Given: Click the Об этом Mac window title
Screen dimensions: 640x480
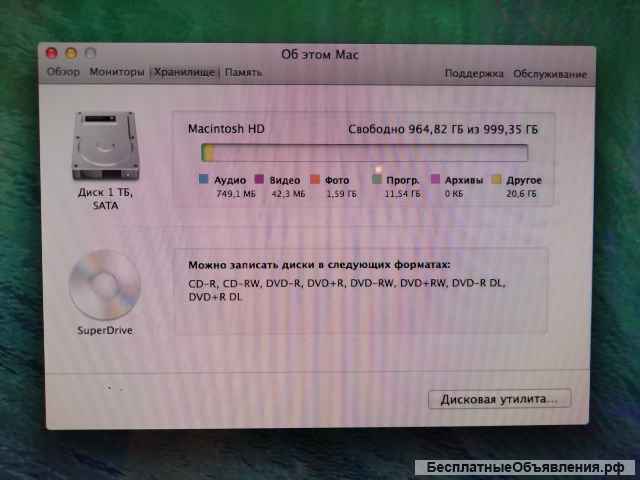Looking at the screenshot, I should click(320, 54).
